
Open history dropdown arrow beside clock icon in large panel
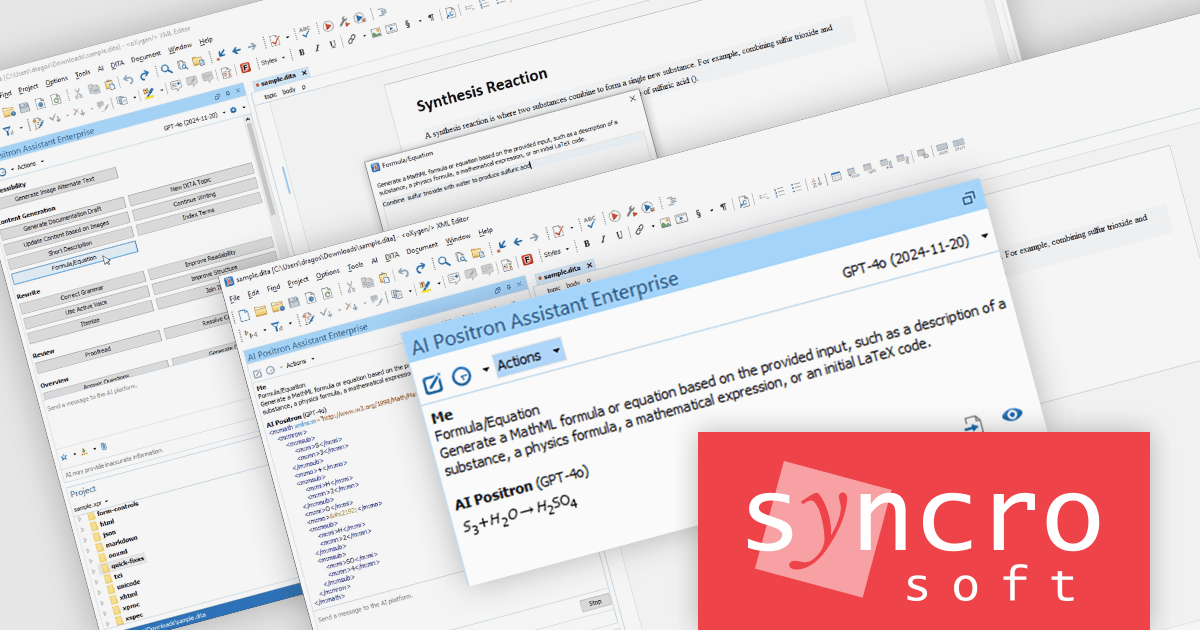click(x=486, y=370)
